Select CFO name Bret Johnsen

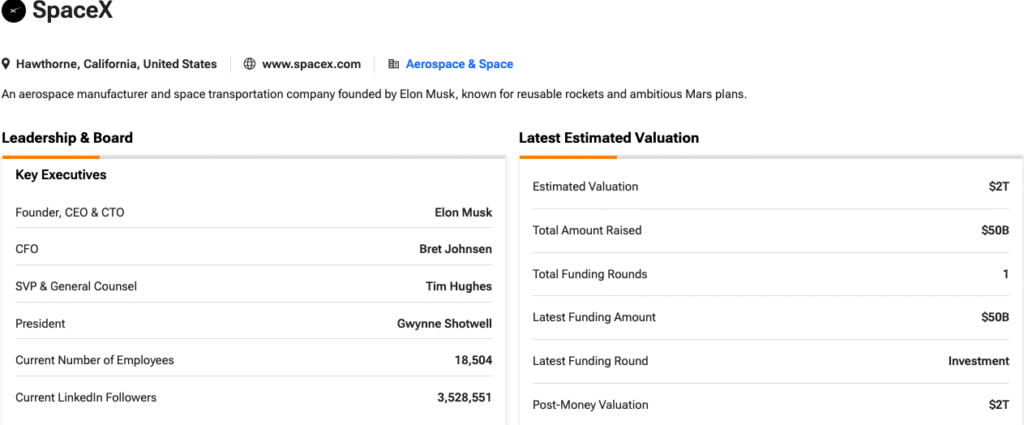coord(455,249)
